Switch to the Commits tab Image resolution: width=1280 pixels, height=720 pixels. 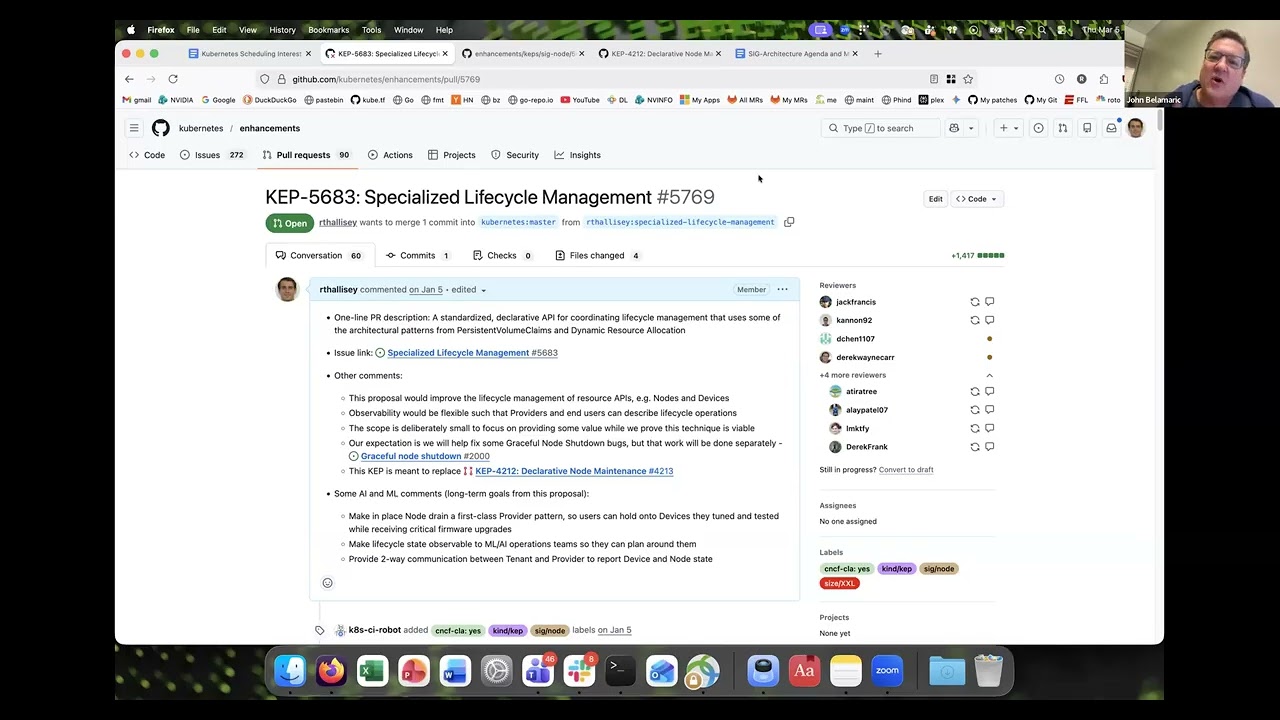(417, 255)
